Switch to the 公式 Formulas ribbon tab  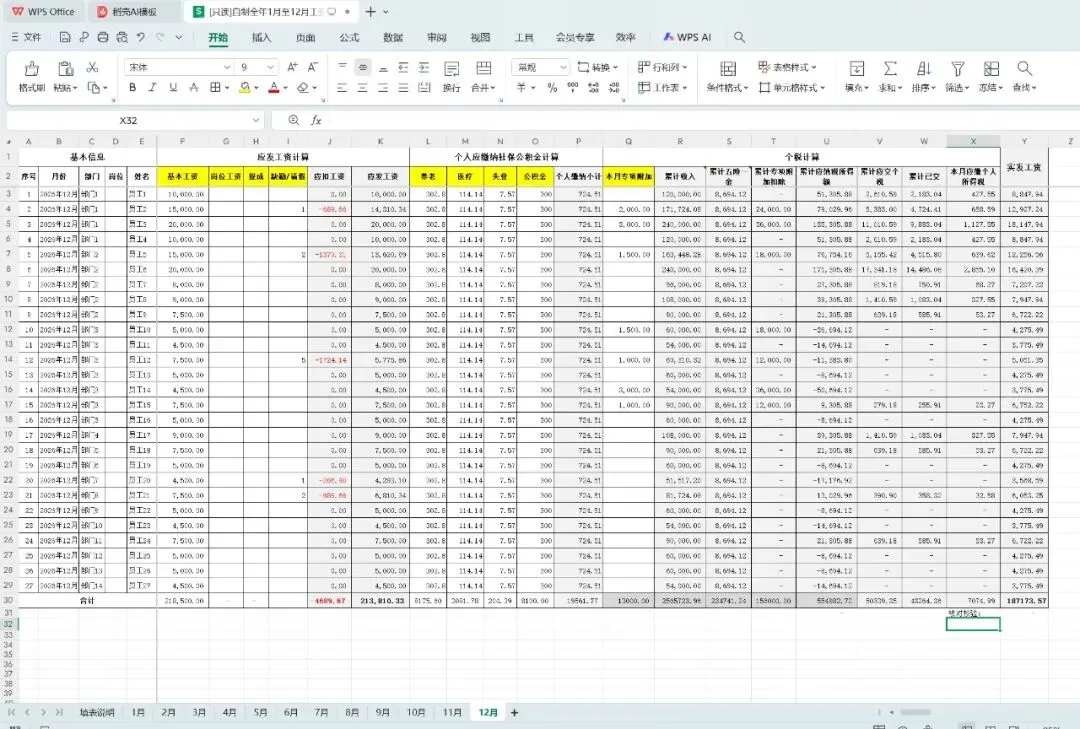(x=349, y=37)
